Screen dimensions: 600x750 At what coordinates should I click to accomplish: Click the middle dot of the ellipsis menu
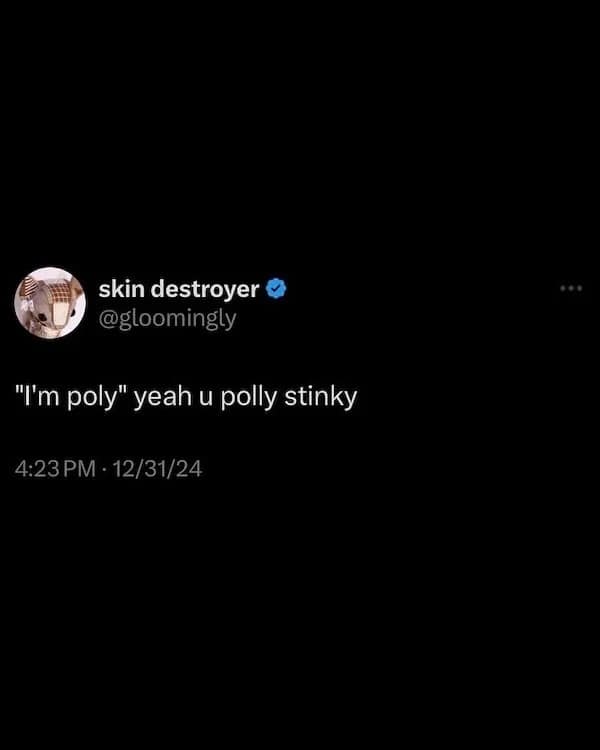pos(571,288)
